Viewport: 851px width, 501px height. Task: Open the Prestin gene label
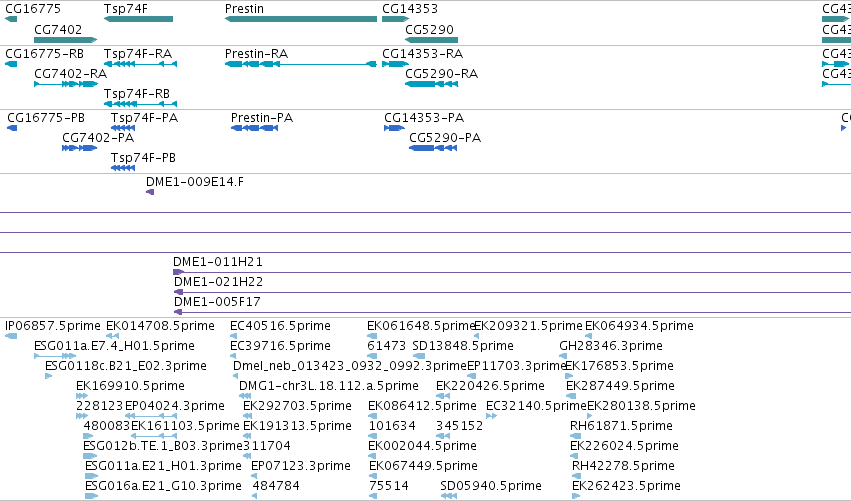point(244,9)
